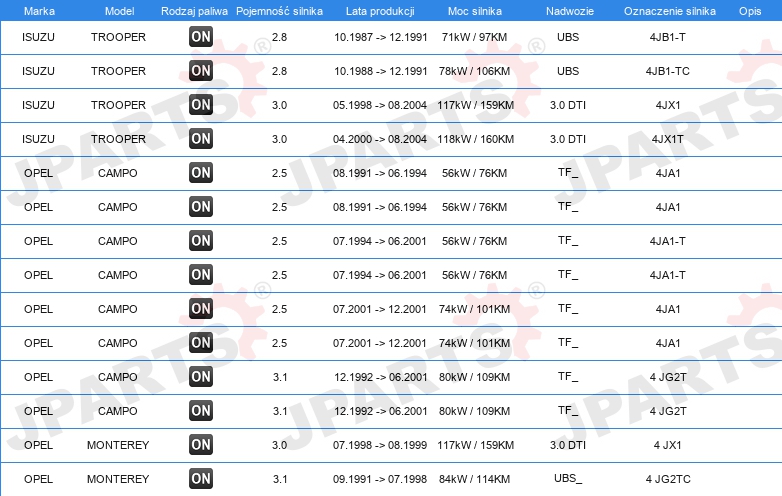Viewport: 782px width, 496px height.
Task: Click 117kW / 159KM in the OPEL Monterey row
Action: pos(475,445)
